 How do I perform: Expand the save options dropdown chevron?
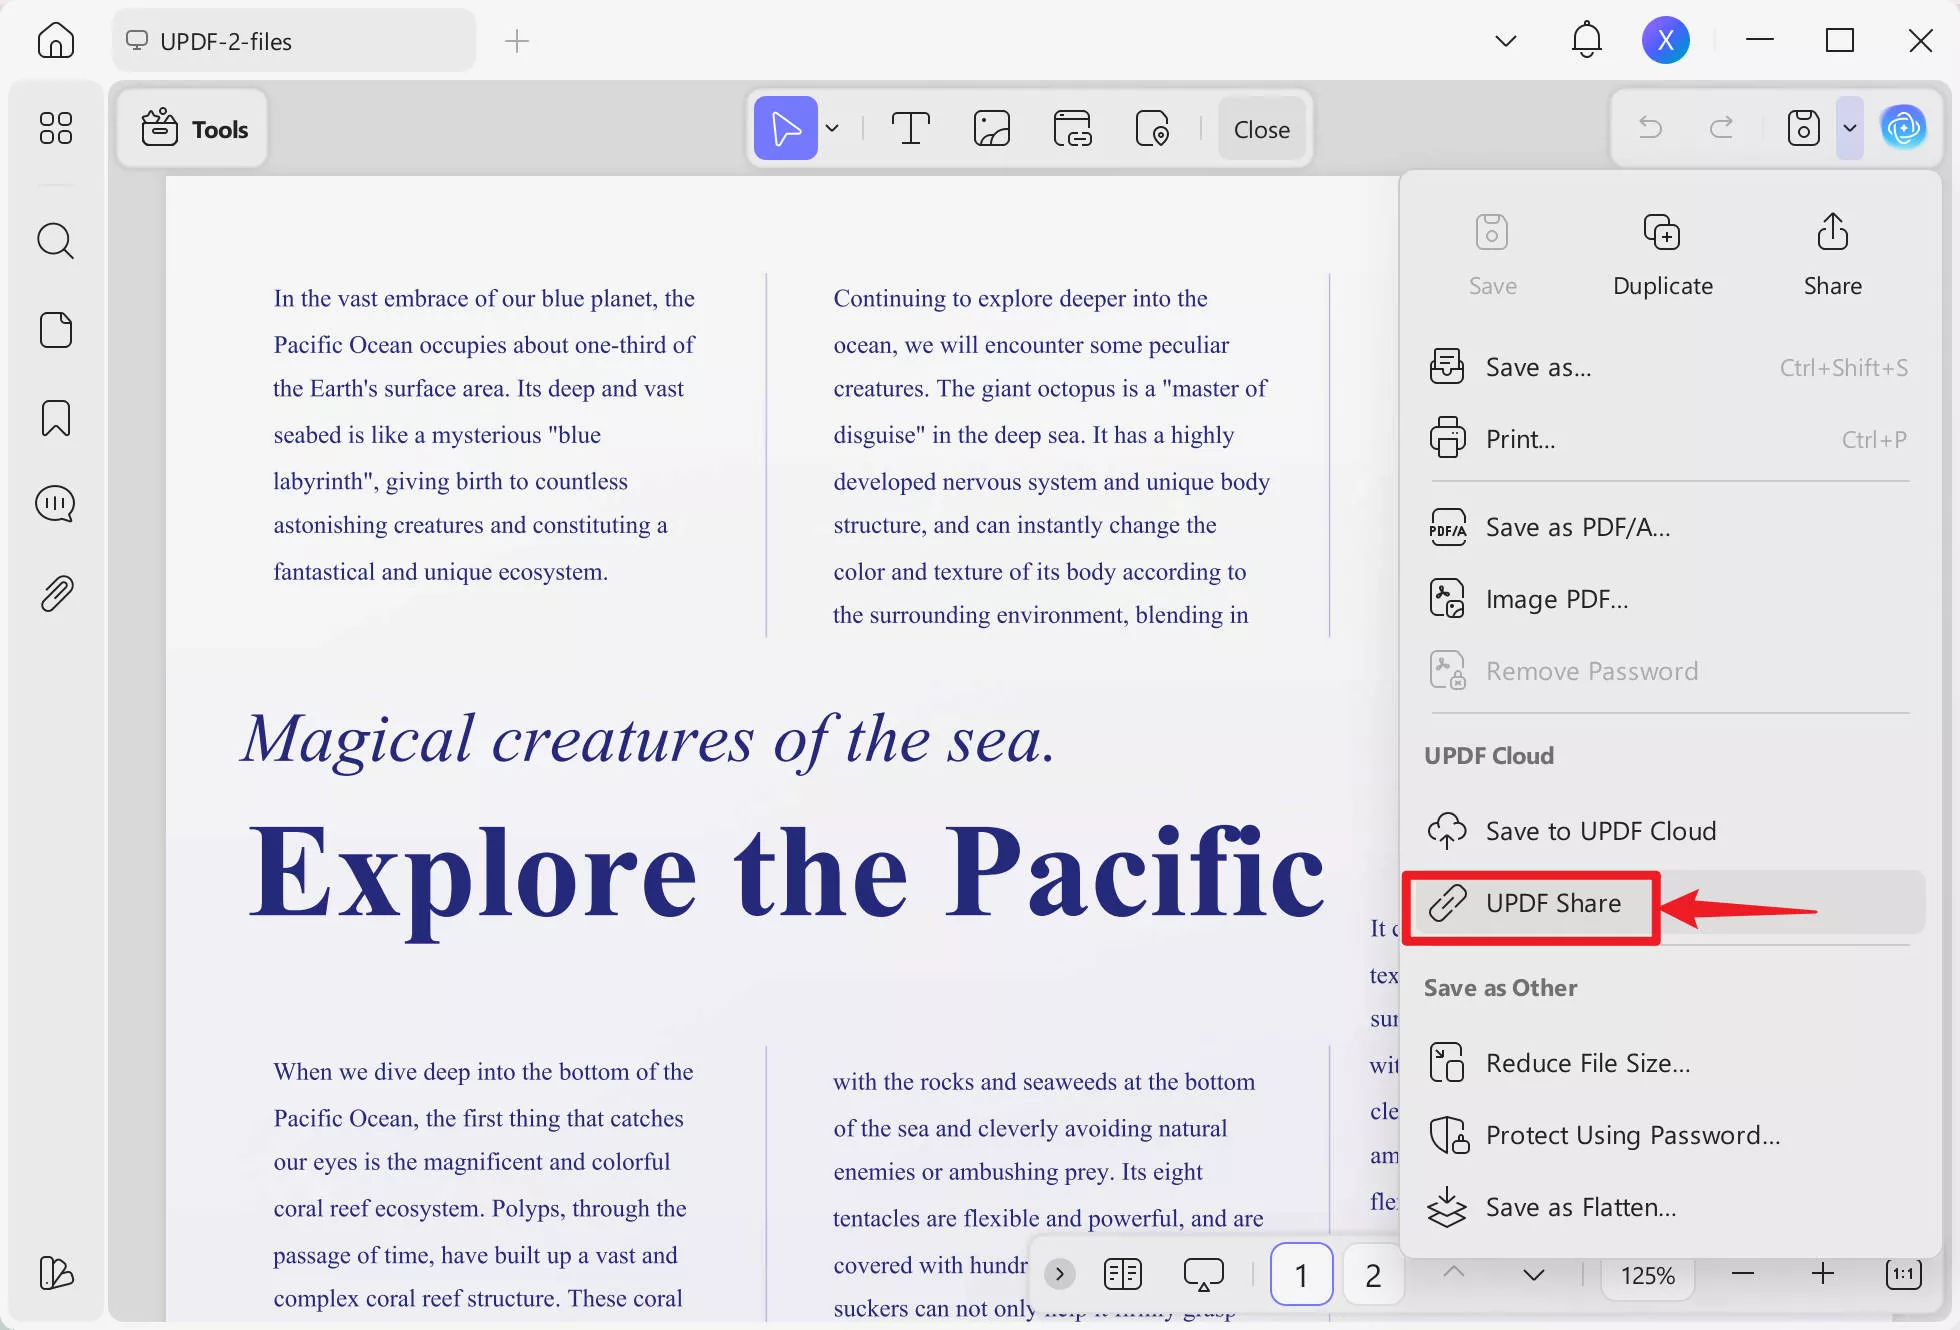coord(1849,128)
